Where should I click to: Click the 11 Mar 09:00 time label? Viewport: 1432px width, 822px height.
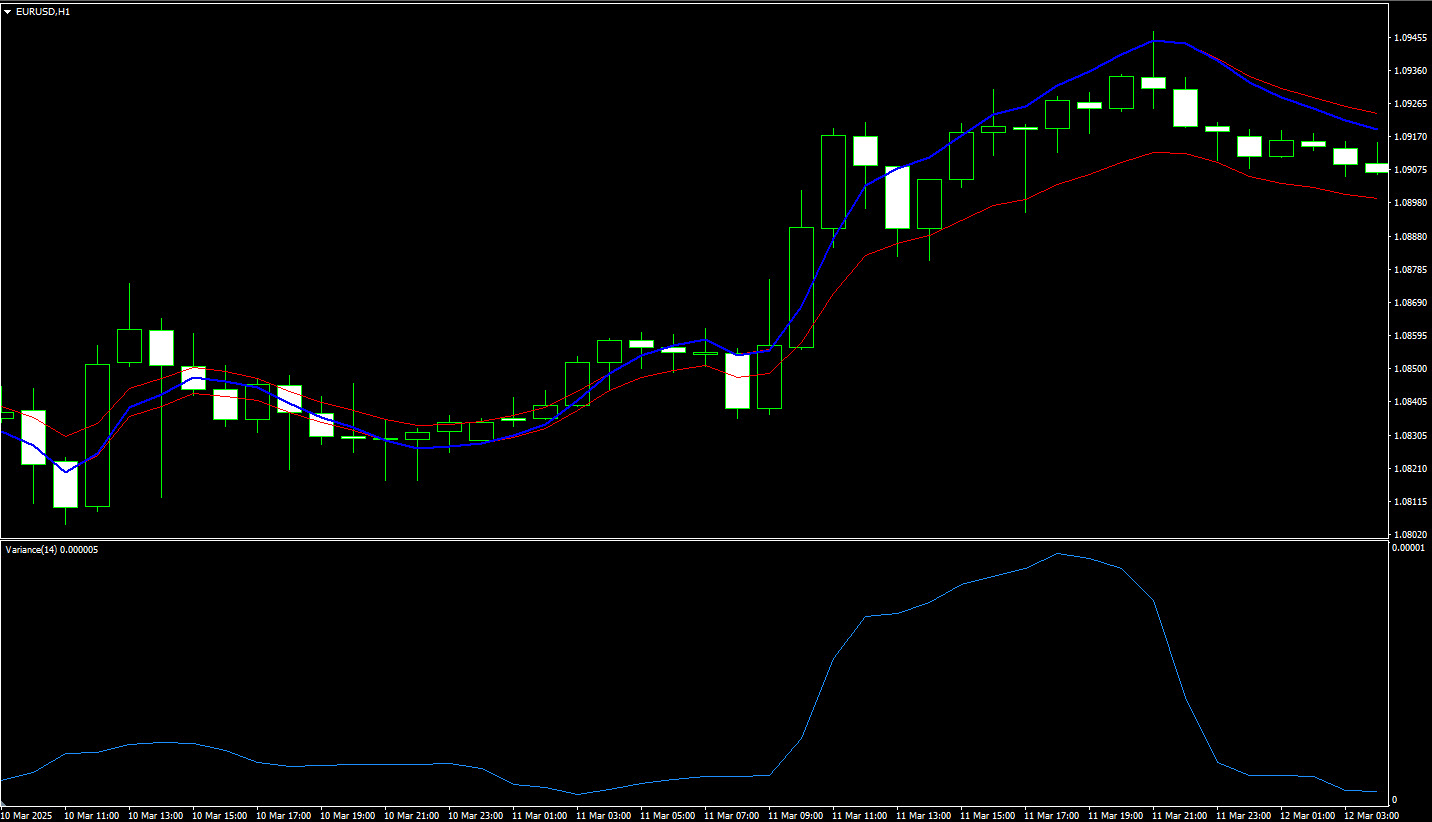[x=796, y=816]
